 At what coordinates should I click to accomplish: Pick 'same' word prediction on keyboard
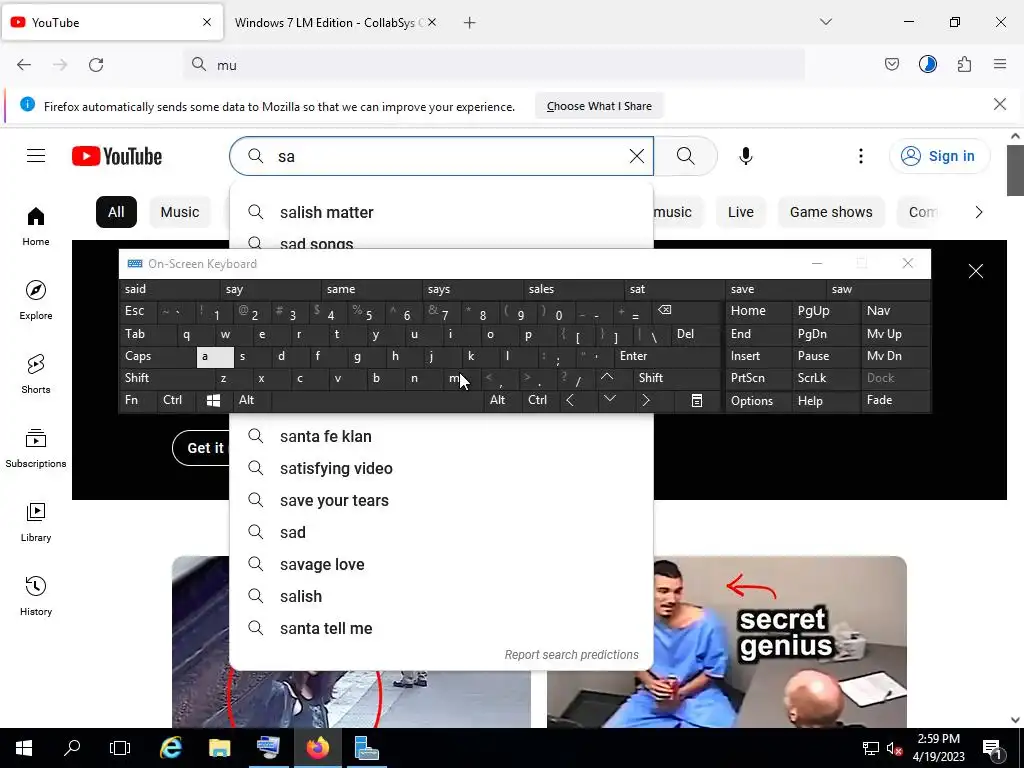371,289
